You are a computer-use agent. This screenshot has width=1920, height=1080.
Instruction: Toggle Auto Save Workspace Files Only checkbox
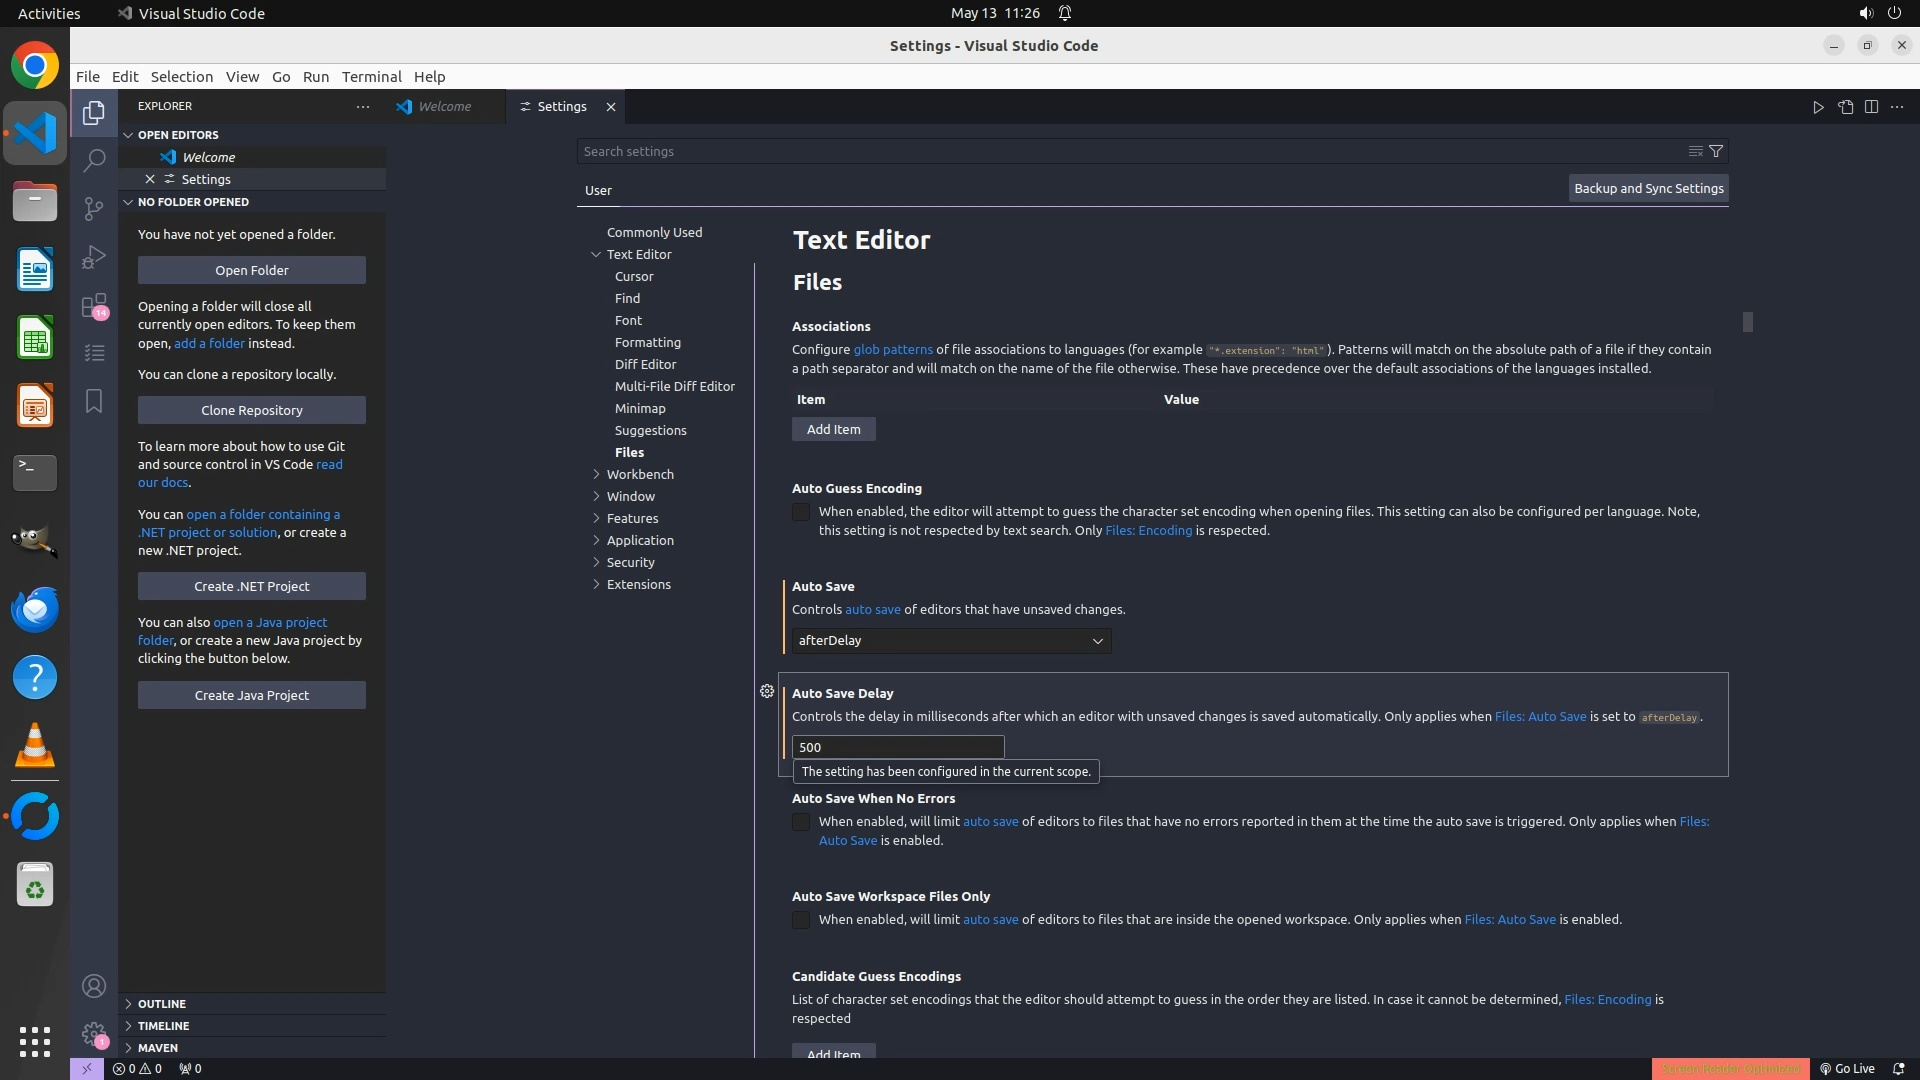click(801, 920)
